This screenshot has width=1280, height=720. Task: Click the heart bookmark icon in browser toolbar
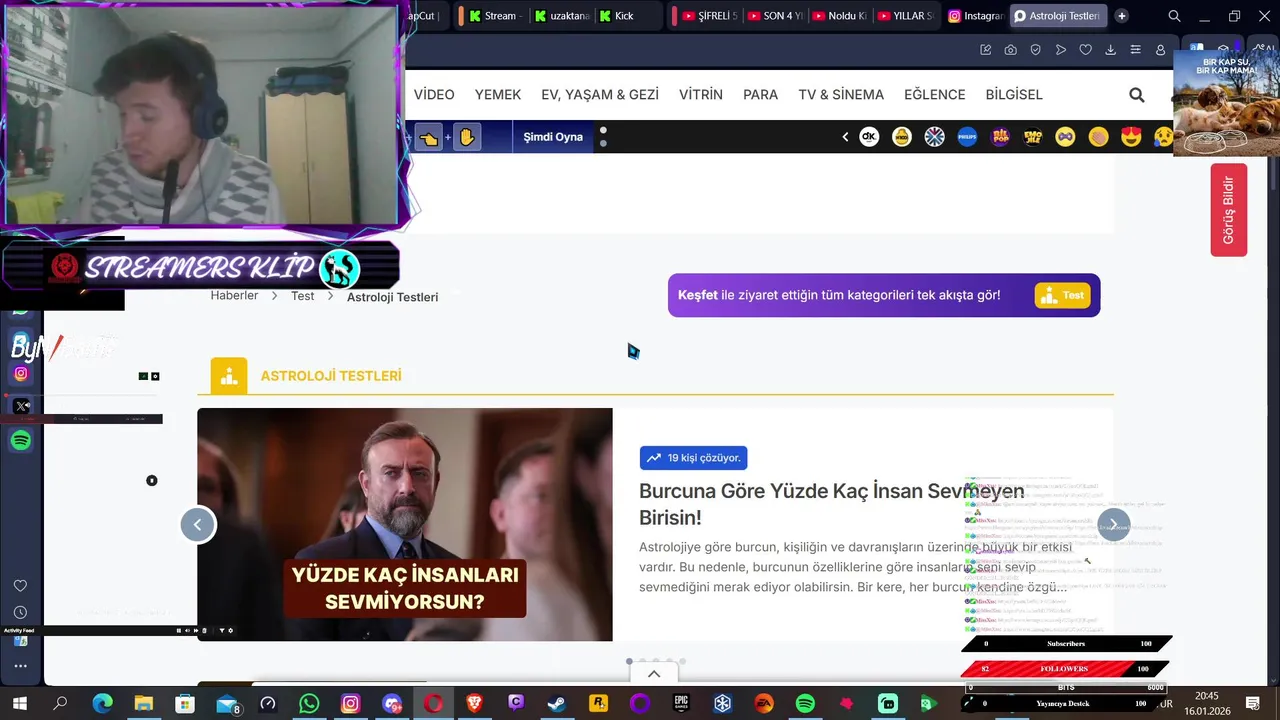1085,50
